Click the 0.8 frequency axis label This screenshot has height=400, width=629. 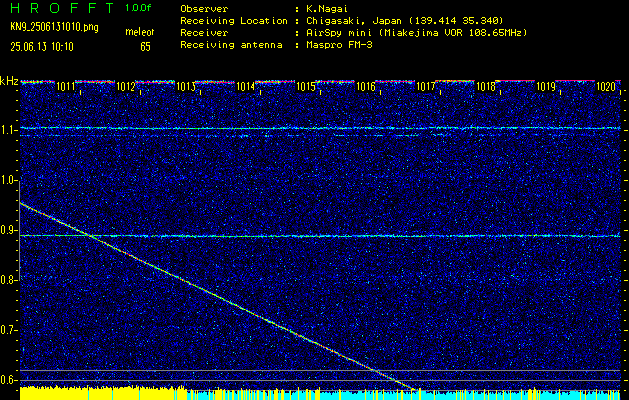[7, 280]
